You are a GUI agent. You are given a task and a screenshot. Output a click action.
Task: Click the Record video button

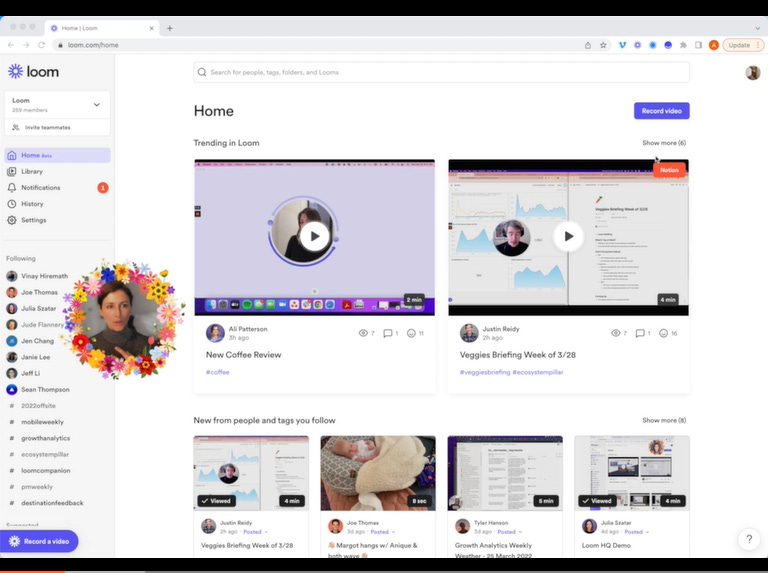662,111
